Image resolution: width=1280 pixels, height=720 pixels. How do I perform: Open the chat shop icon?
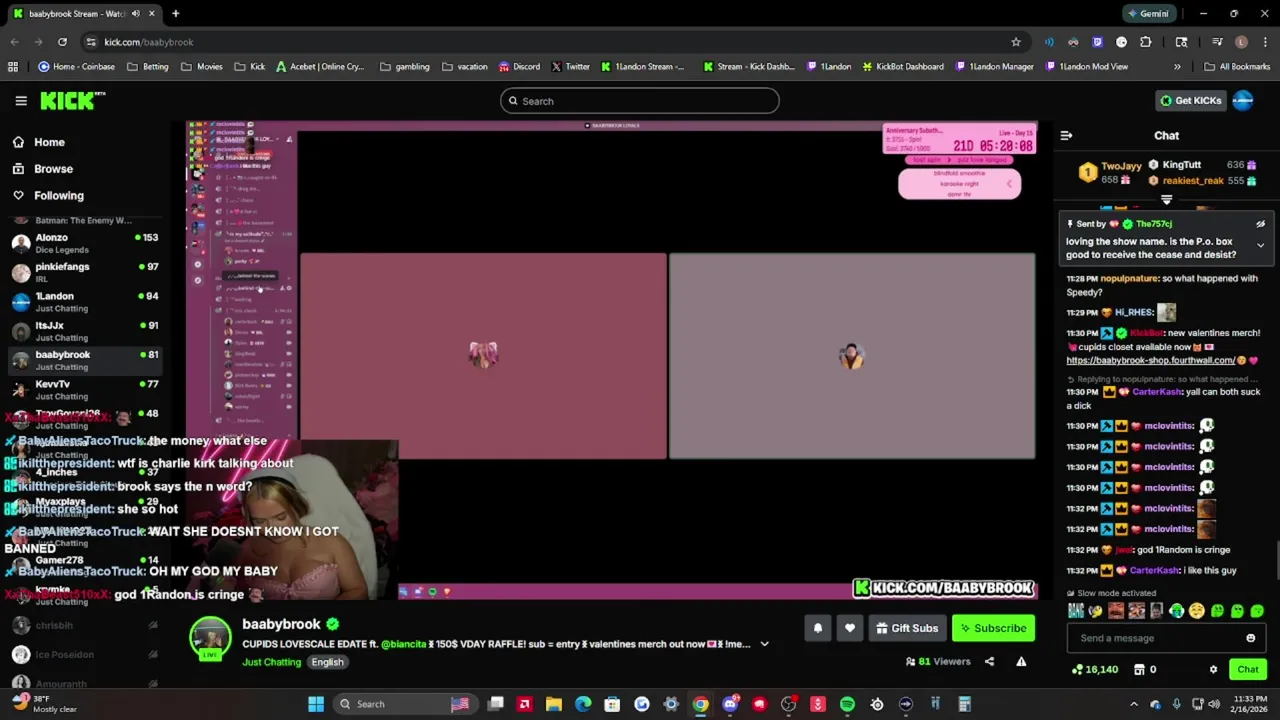(1138, 669)
